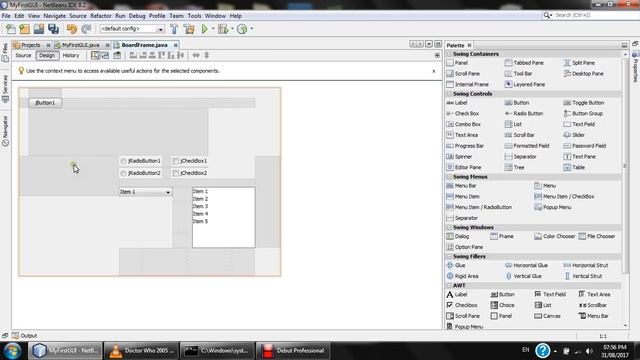Pick the Progress Bar palette component
The width and height of the screenshot is (640, 360).
tap(465, 146)
